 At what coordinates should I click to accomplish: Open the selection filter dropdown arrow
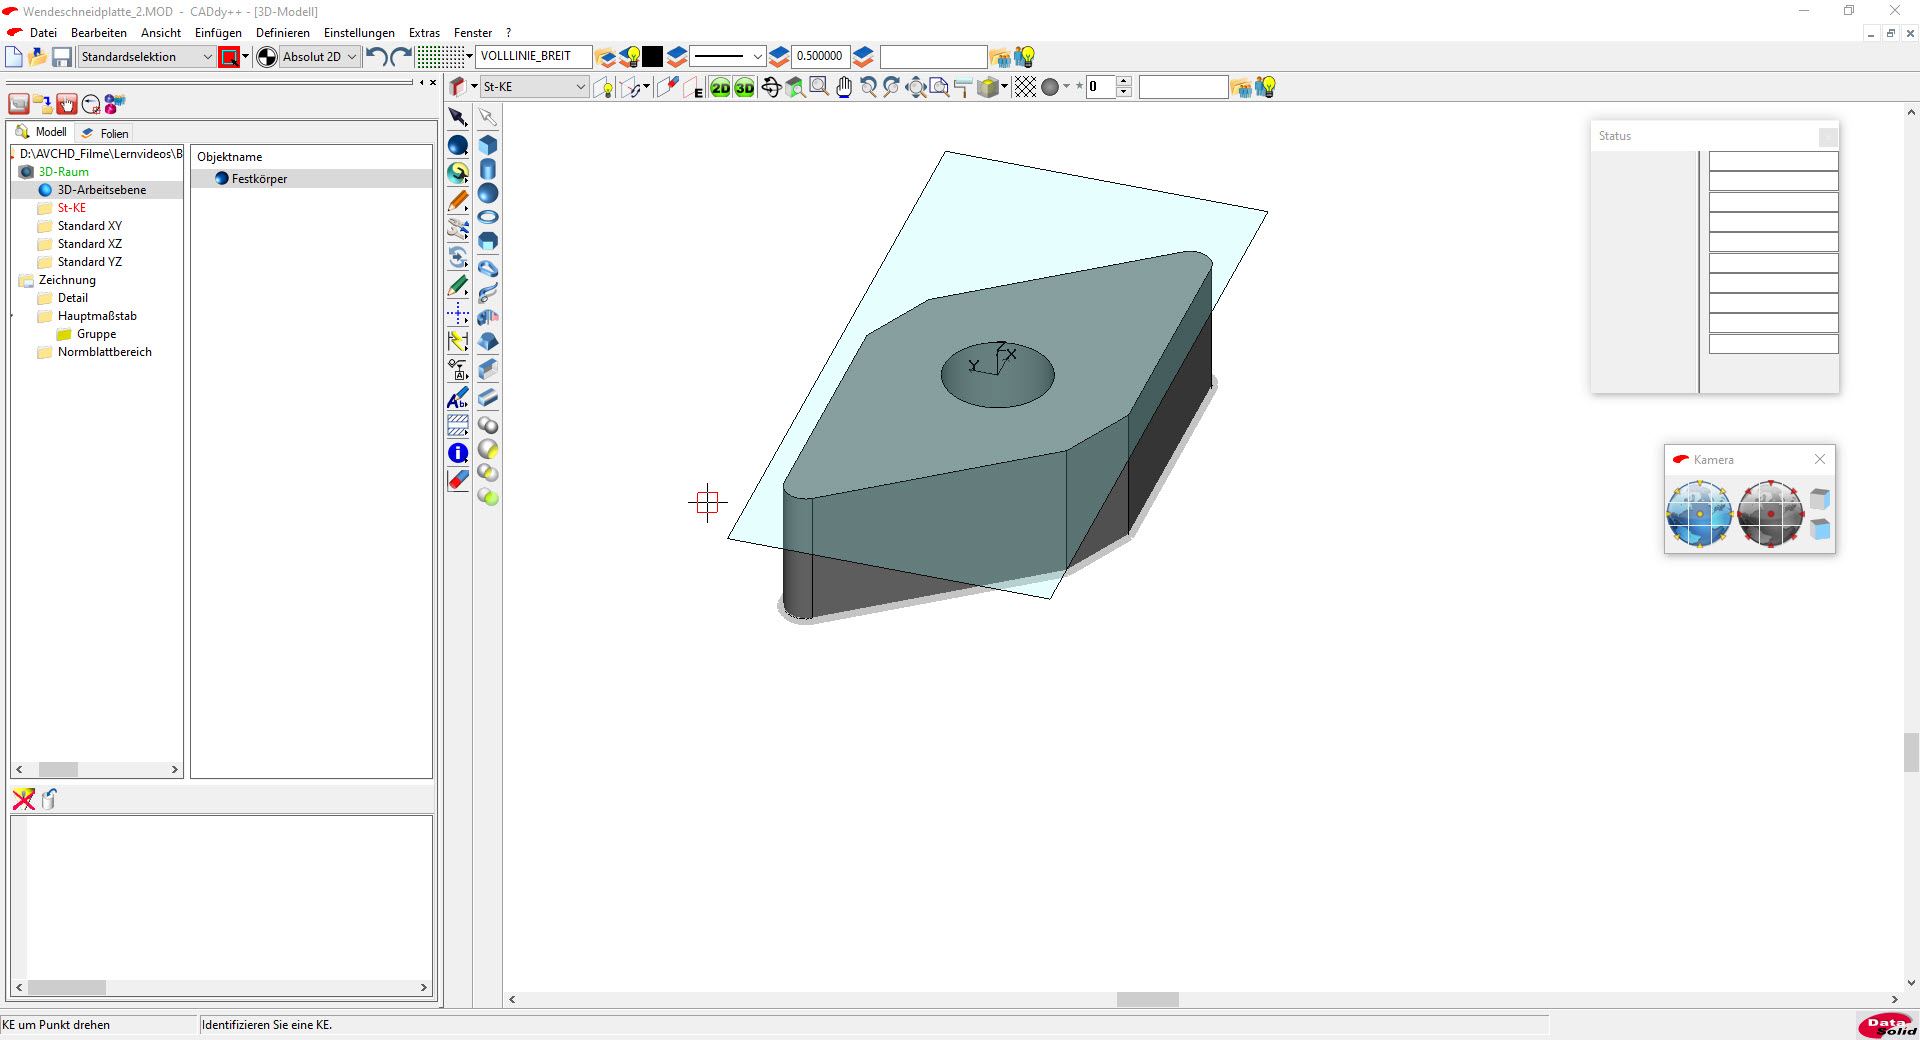[x=245, y=57]
